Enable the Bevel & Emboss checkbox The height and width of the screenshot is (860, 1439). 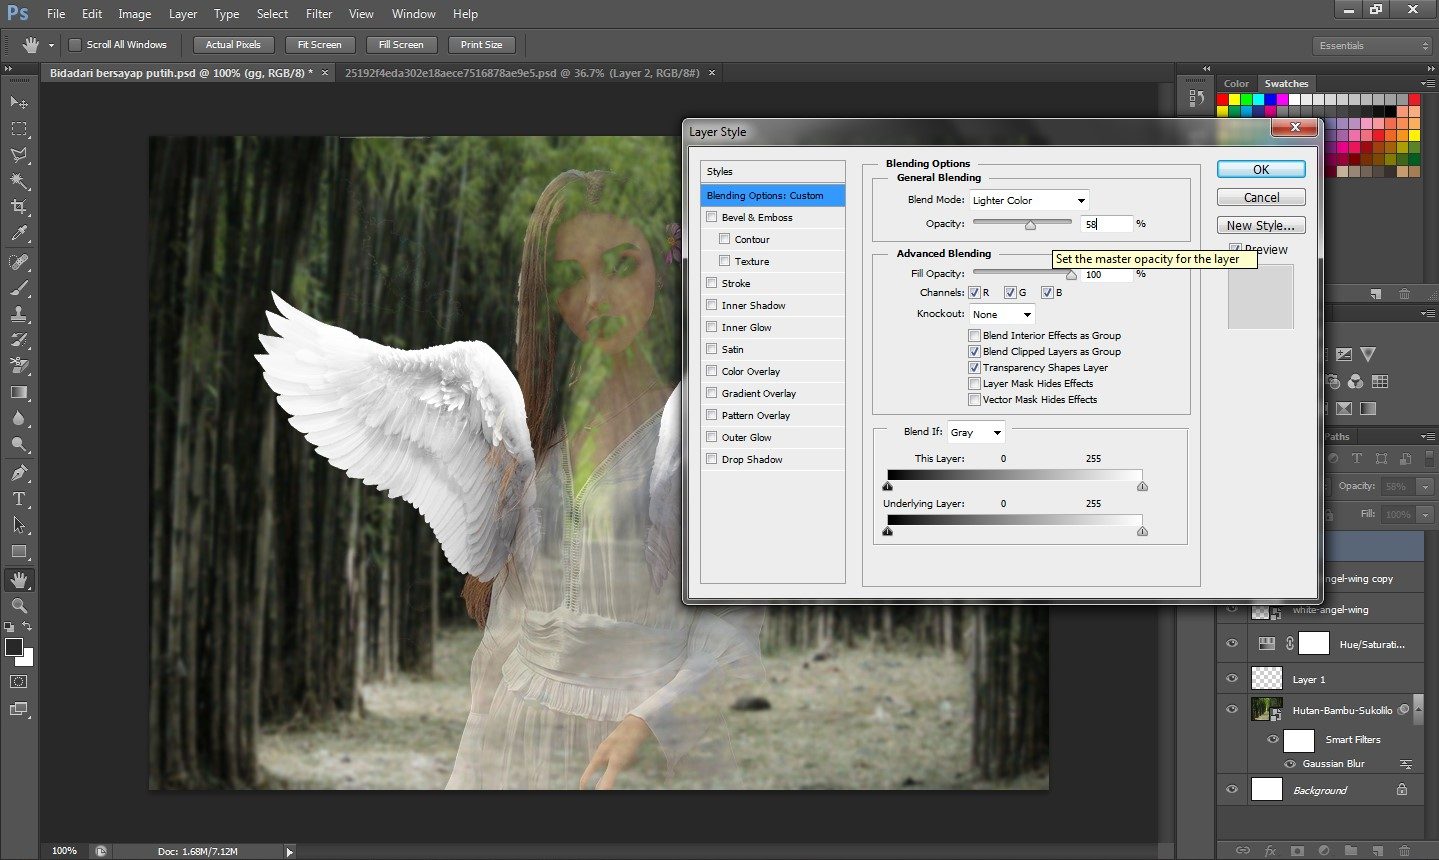click(712, 217)
